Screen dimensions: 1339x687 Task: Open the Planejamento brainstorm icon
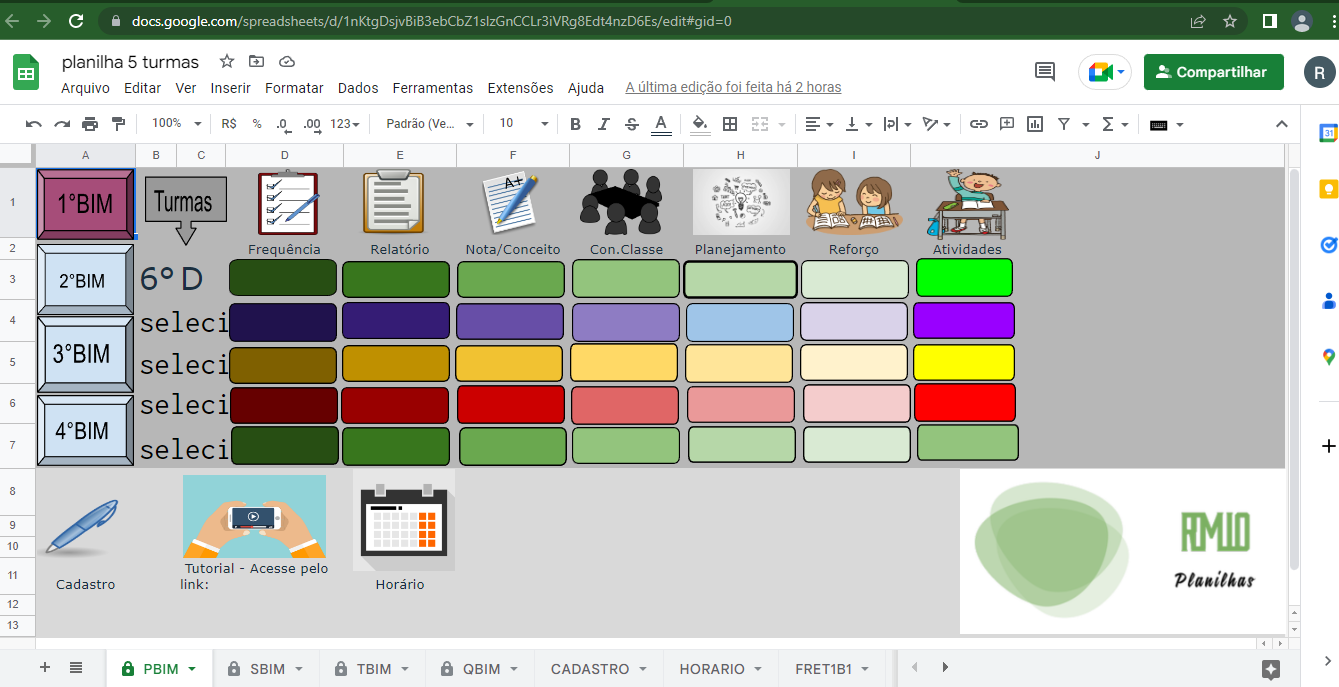click(x=739, y=202)
